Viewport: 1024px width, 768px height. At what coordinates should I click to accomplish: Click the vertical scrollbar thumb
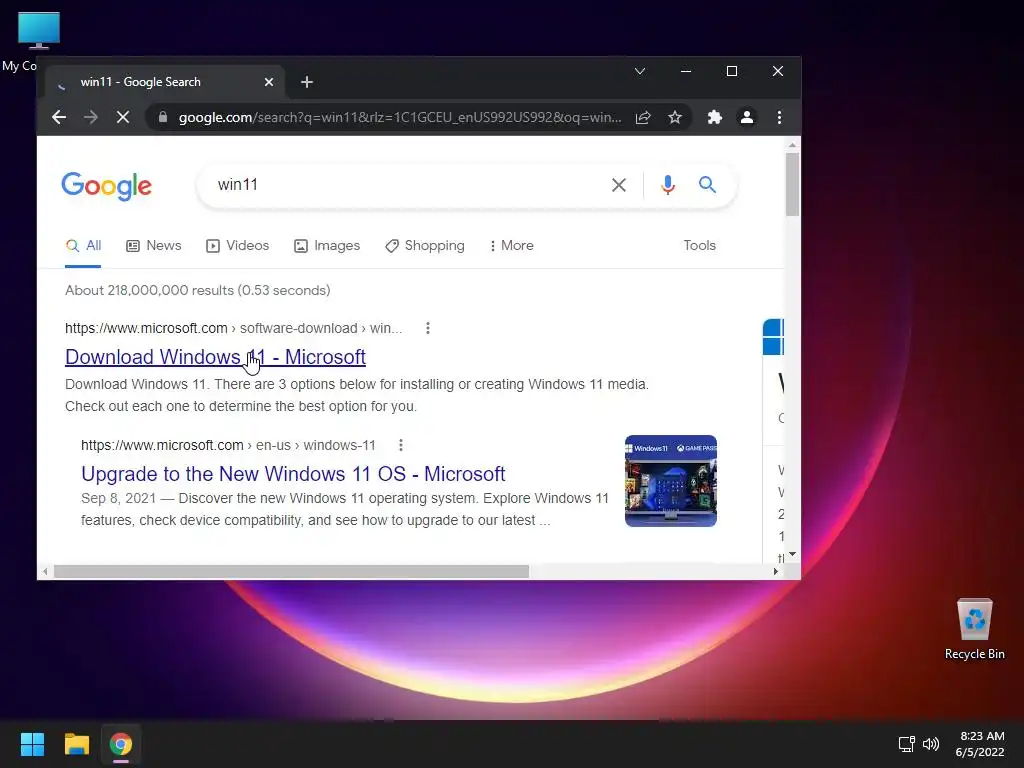click(792, 184)
